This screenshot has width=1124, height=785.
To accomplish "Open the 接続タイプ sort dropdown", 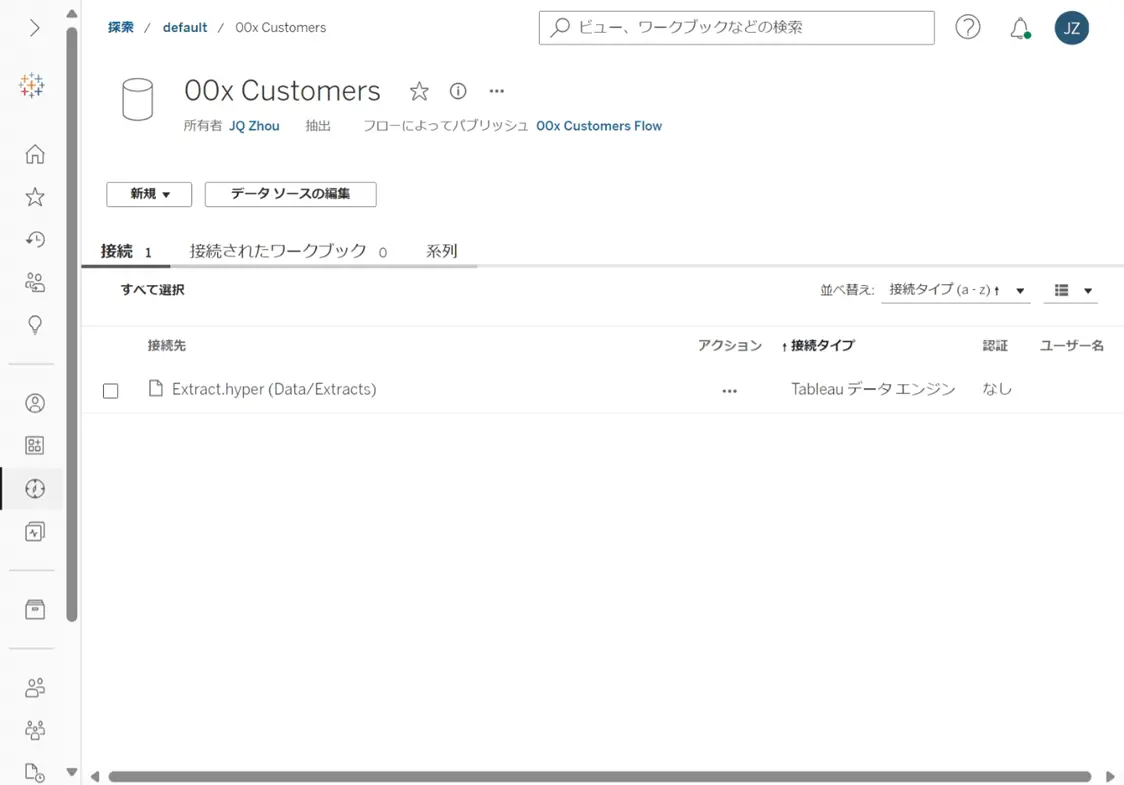I will 956,290.
